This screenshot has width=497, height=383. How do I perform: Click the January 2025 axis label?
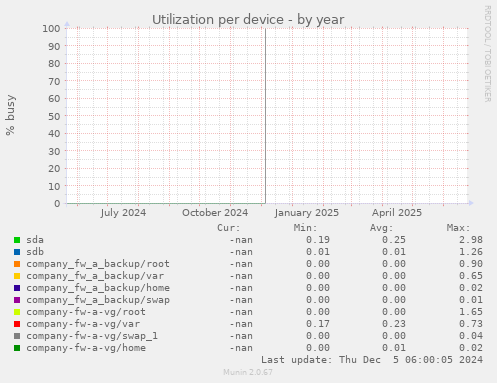pos(307,213)
